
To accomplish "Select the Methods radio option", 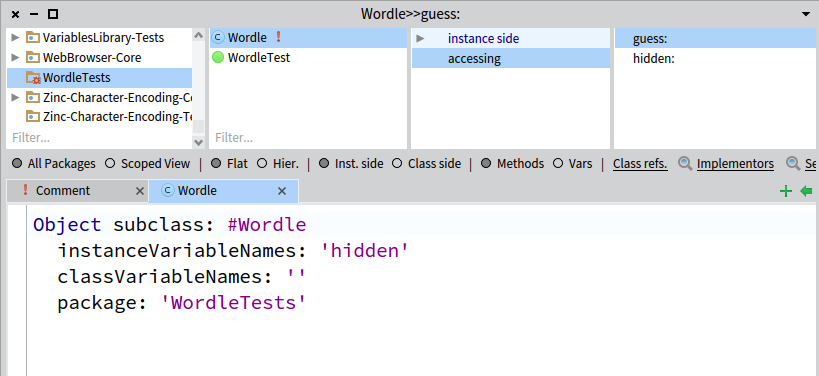I will point(486,163).
